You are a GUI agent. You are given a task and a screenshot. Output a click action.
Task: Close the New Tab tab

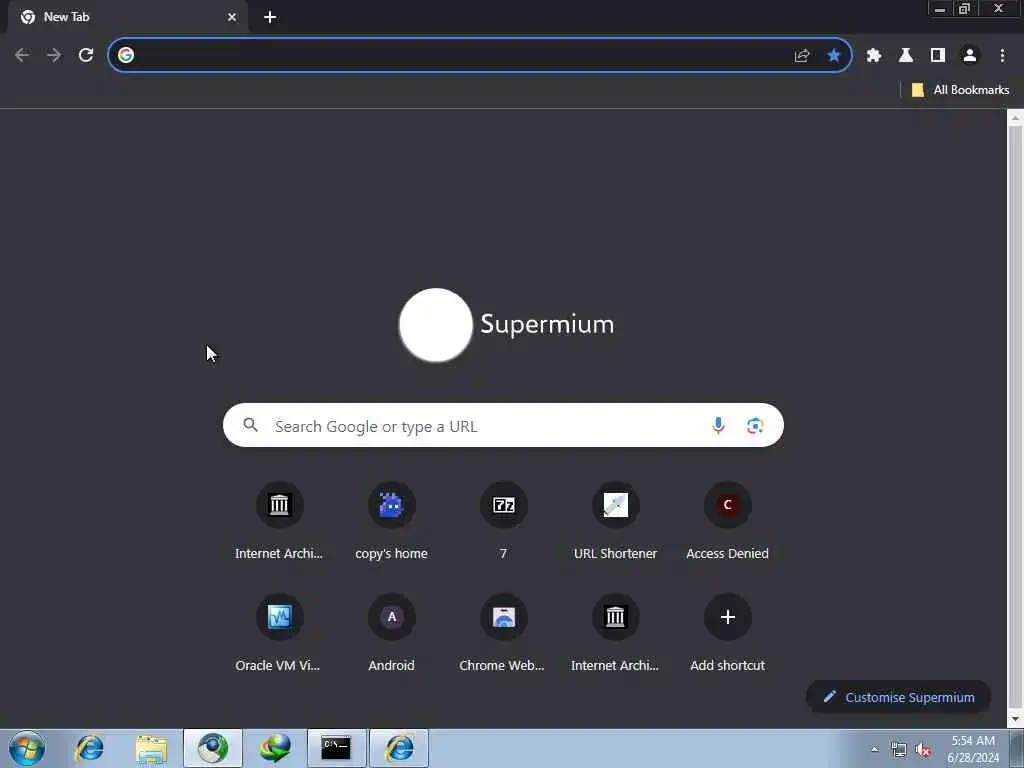pos(232,17)
